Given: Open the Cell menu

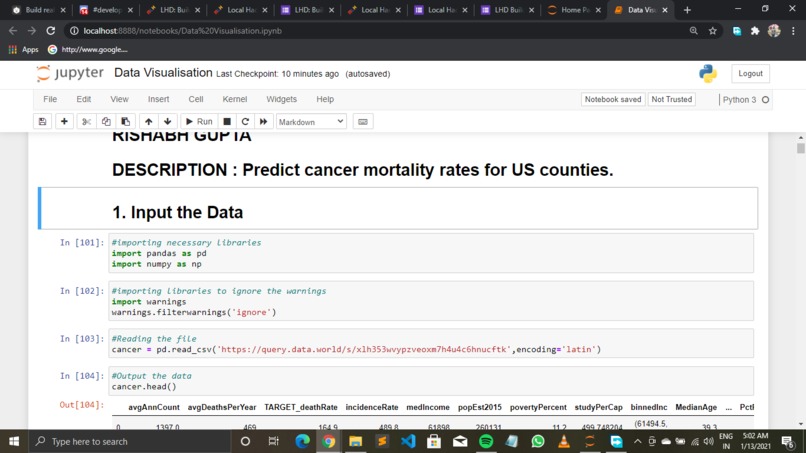Looking at the screenshot, I should 196,99.
